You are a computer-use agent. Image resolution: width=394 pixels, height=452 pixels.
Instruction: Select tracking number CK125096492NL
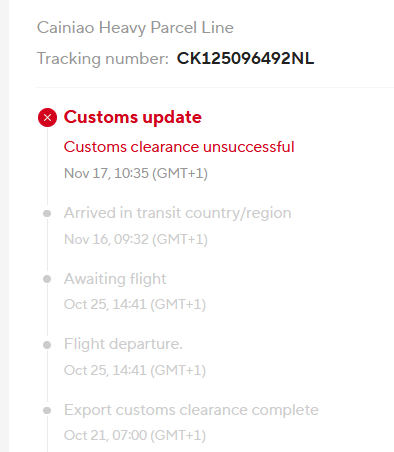(245, 58)
